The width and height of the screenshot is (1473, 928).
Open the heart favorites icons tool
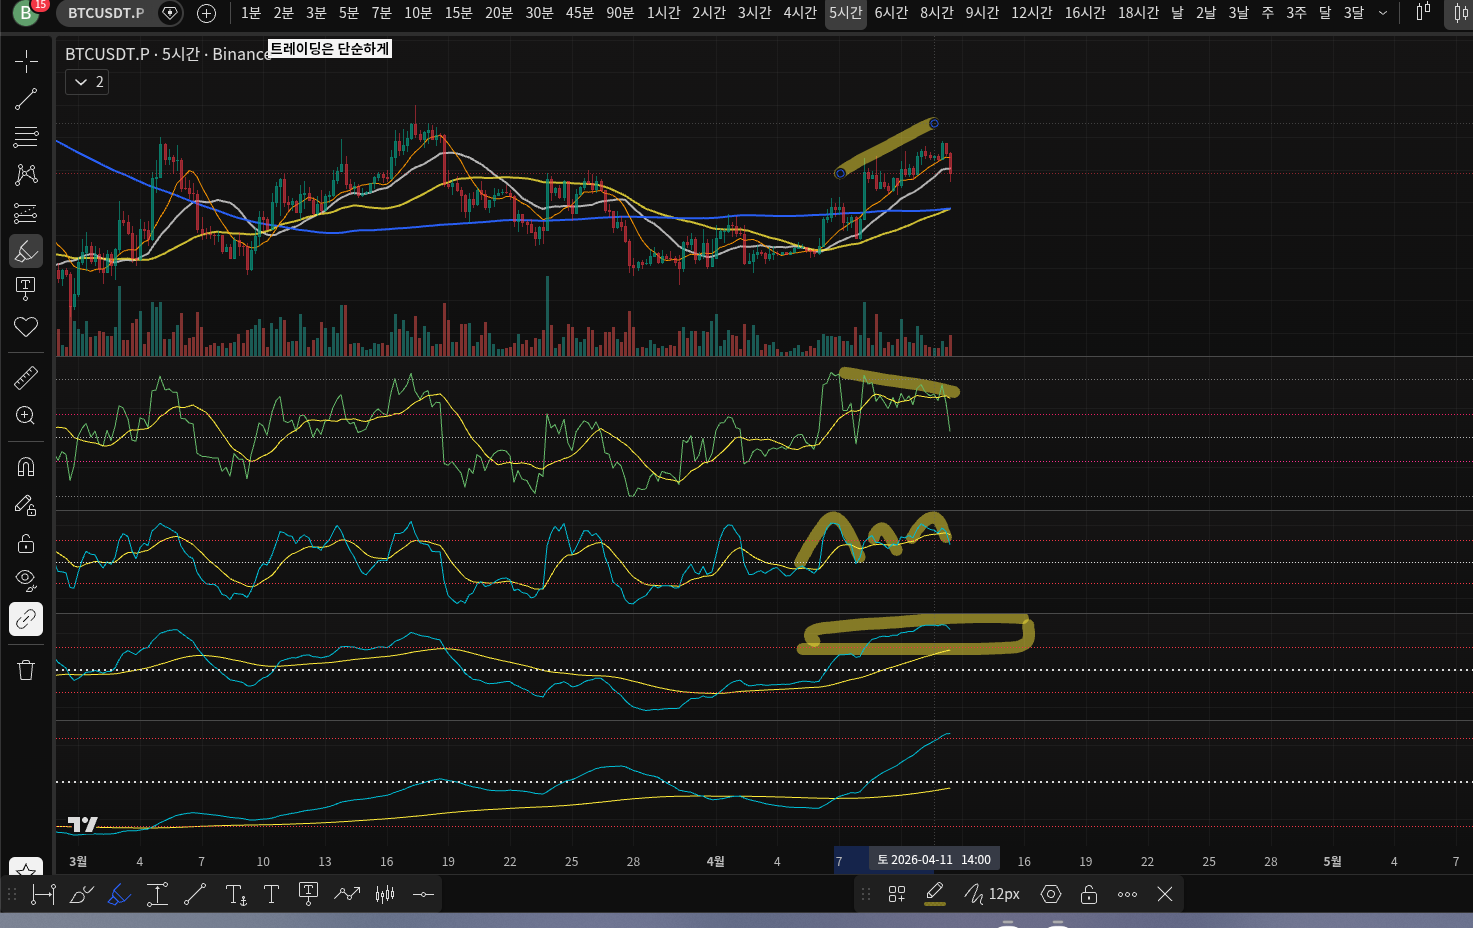(26, 327)
